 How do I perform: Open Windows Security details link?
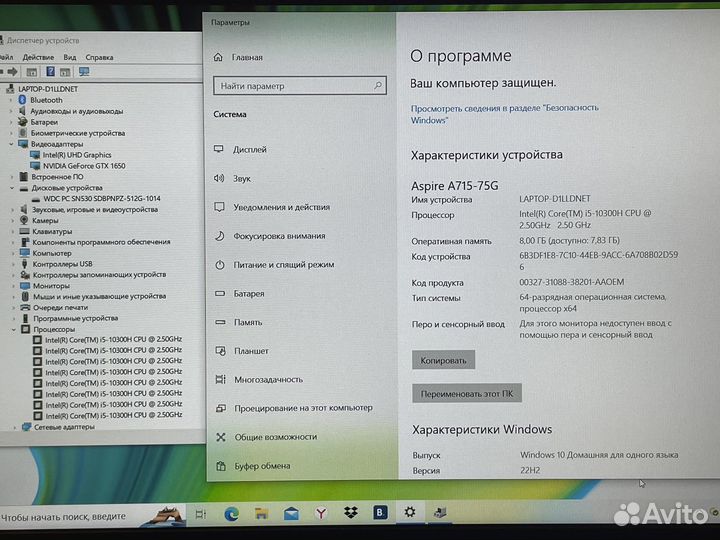pos(504,114)
